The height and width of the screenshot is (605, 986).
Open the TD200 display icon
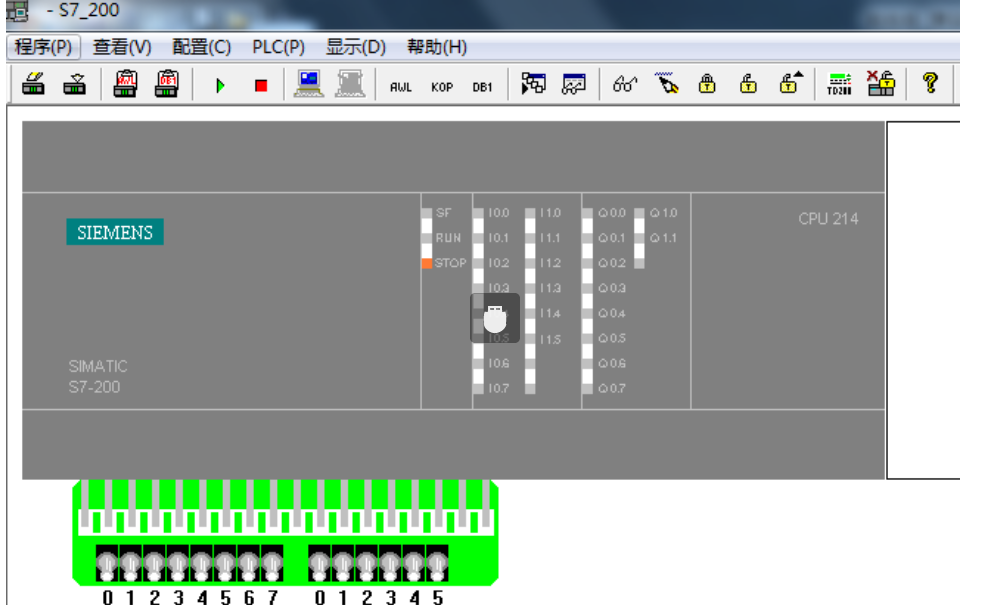[839, 84]
